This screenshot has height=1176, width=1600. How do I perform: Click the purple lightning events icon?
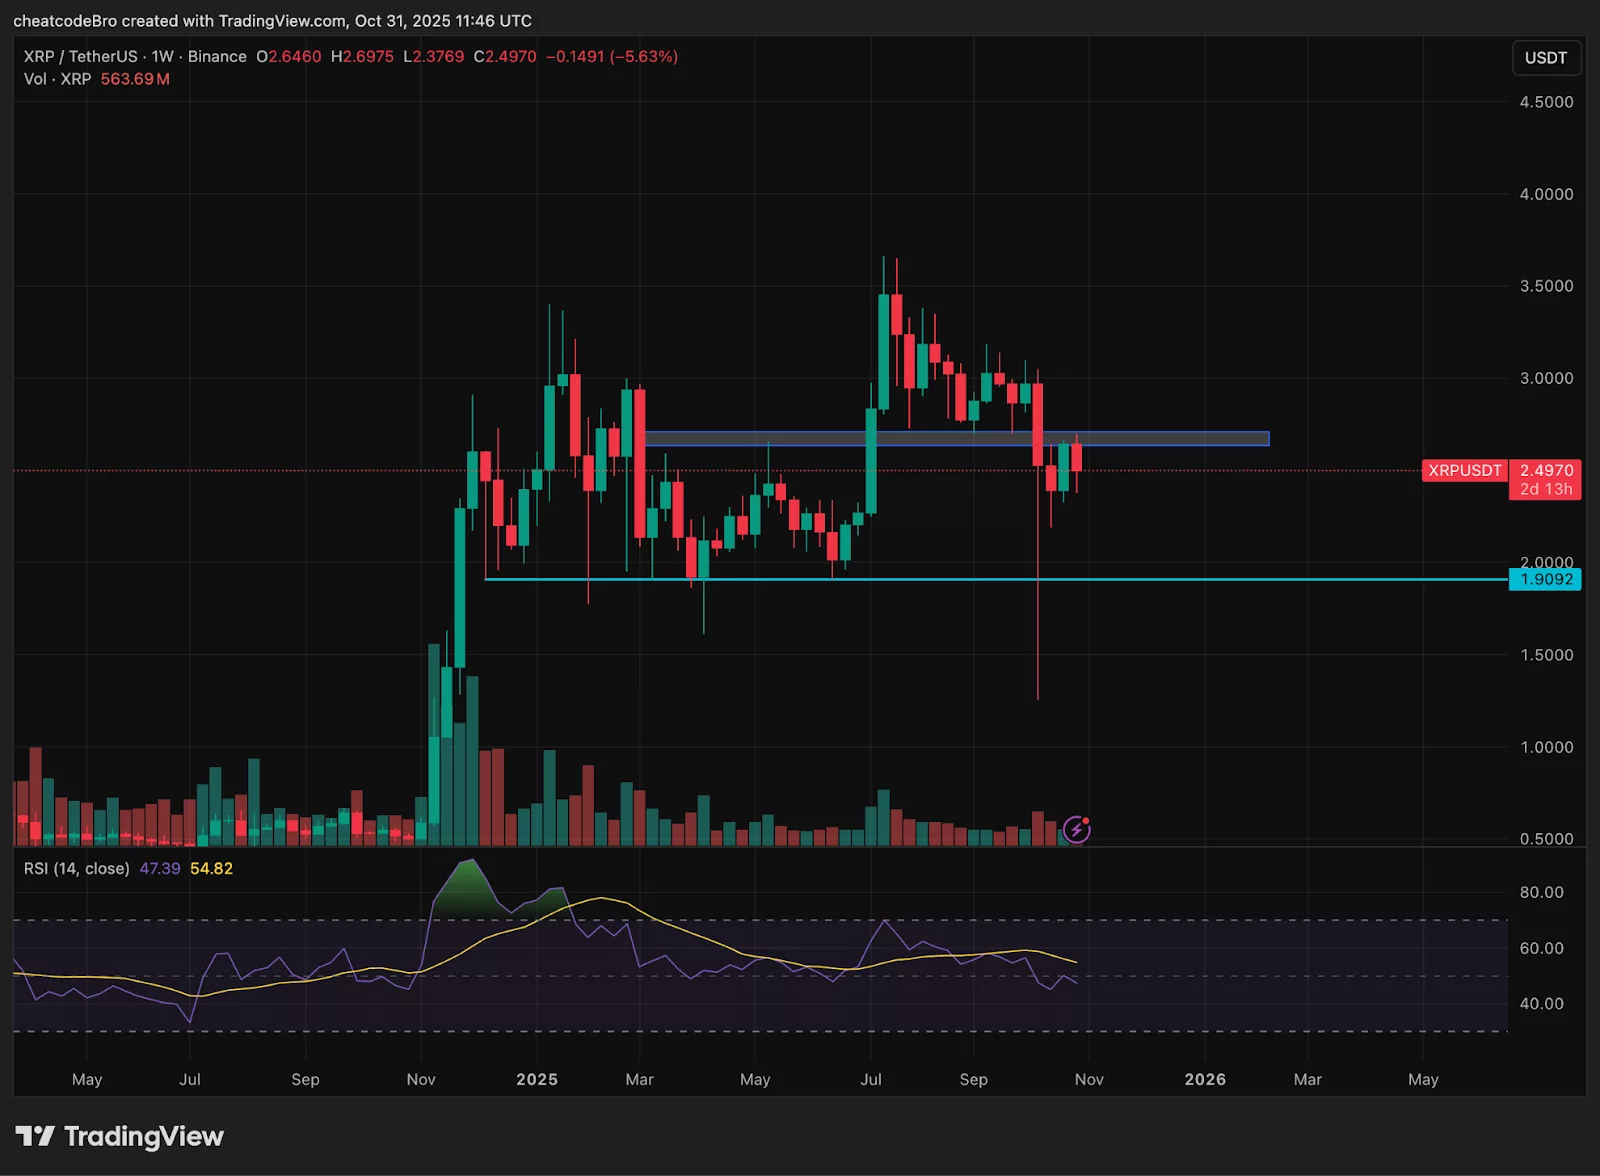1076,829
